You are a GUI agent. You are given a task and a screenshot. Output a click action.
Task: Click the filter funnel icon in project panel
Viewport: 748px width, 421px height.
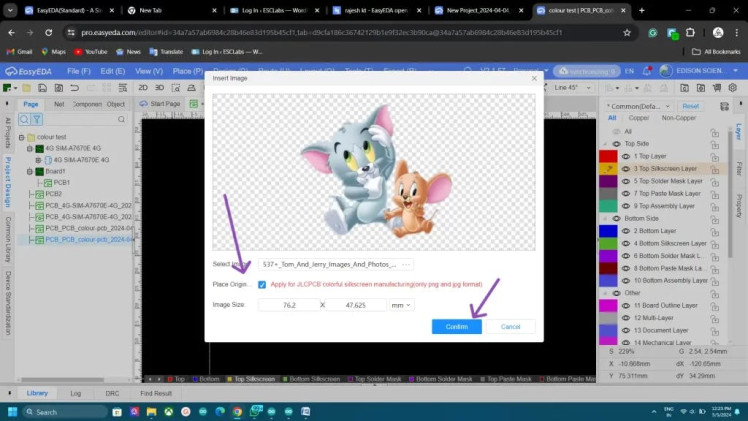(38, 120)
